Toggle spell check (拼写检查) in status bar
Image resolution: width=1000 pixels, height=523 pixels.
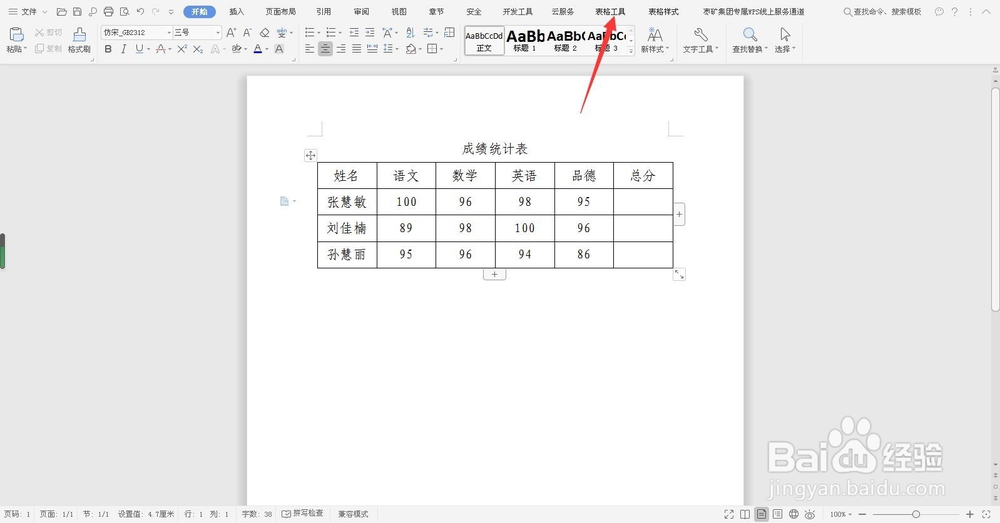(302, 513)
